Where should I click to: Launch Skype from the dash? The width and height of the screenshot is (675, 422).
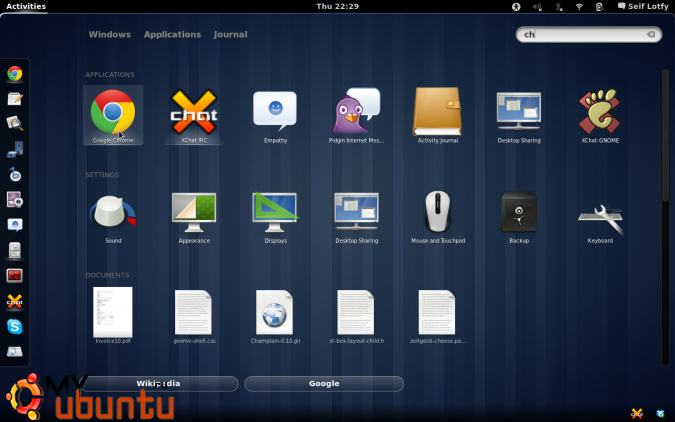(15, 327)
